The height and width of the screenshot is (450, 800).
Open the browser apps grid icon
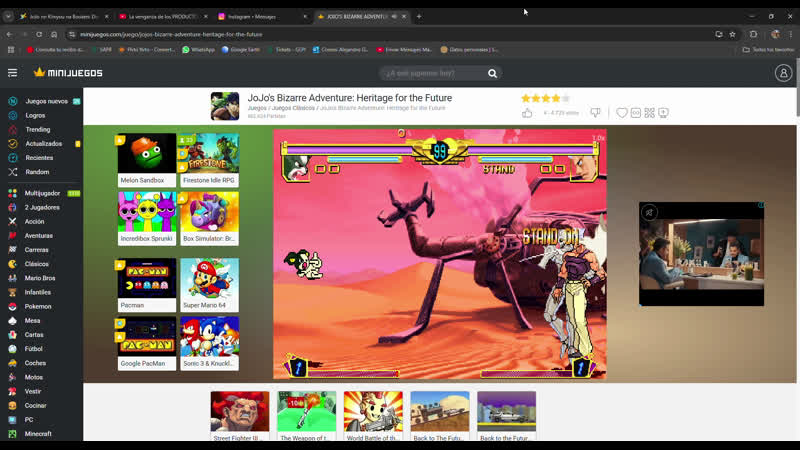11,49
